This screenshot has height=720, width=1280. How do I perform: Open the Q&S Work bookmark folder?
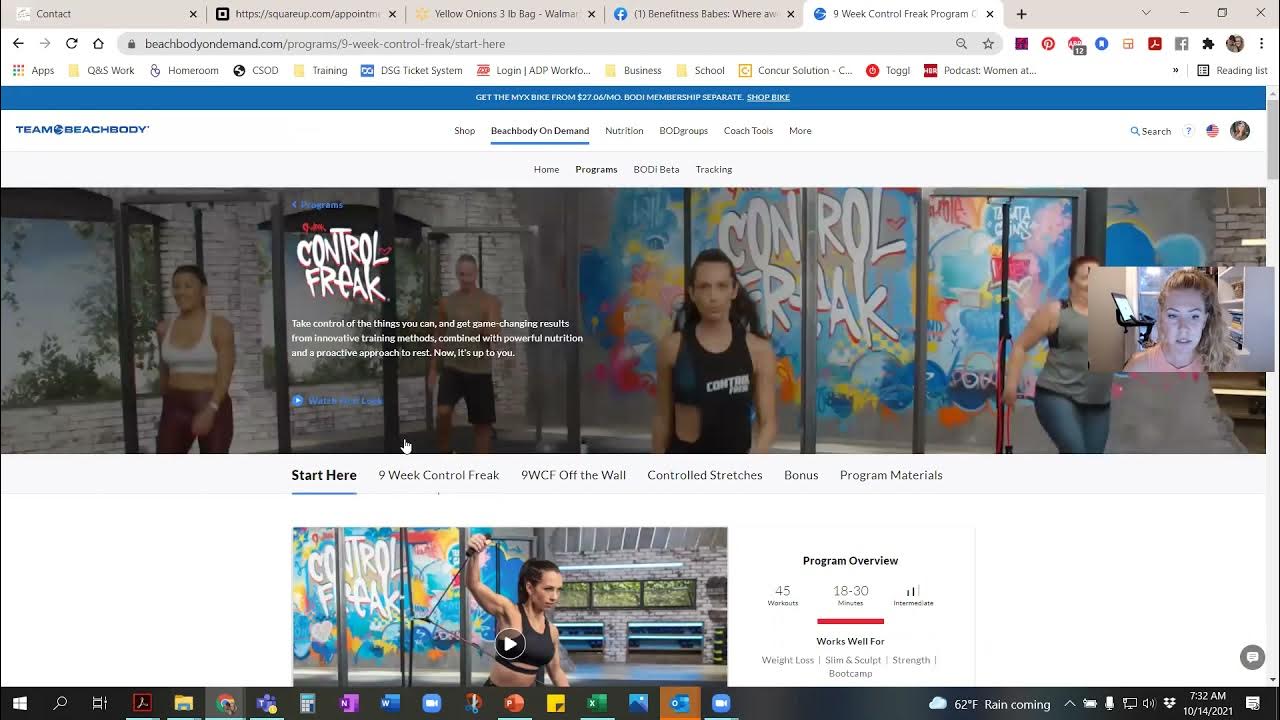coord(101,70)
